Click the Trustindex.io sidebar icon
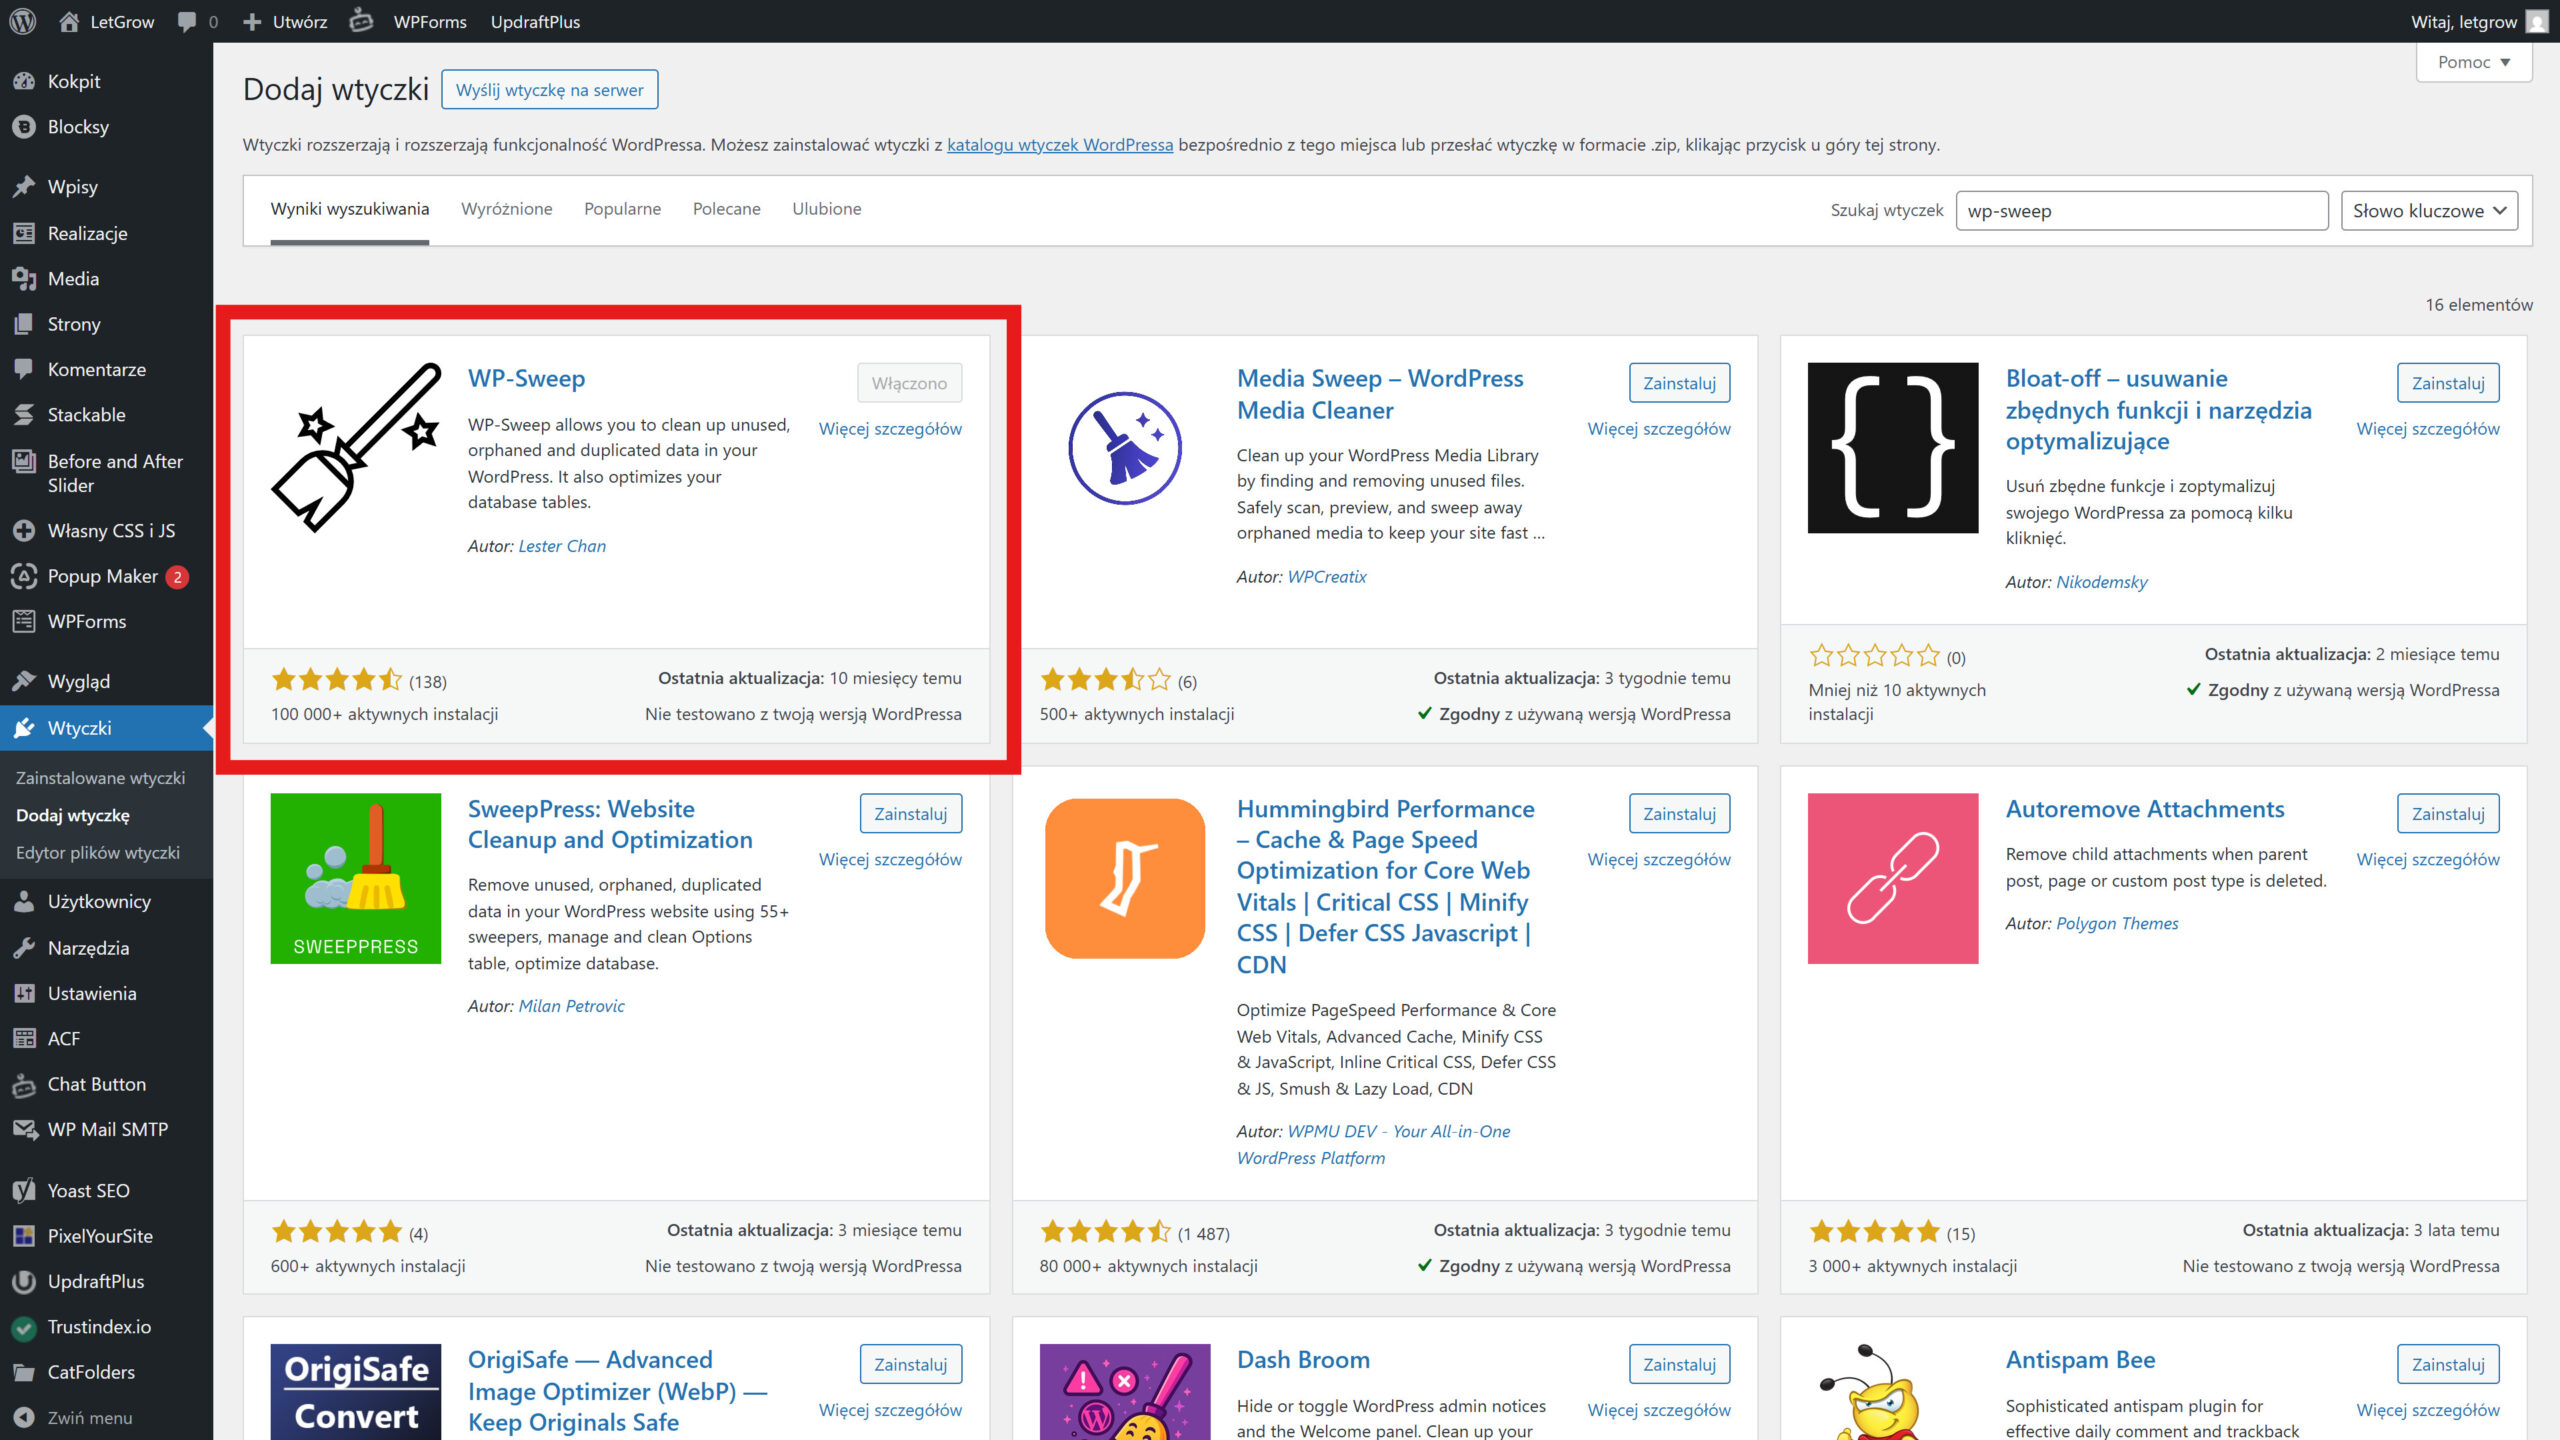Screen dimensions: 2560x1440 (24, 1327)
